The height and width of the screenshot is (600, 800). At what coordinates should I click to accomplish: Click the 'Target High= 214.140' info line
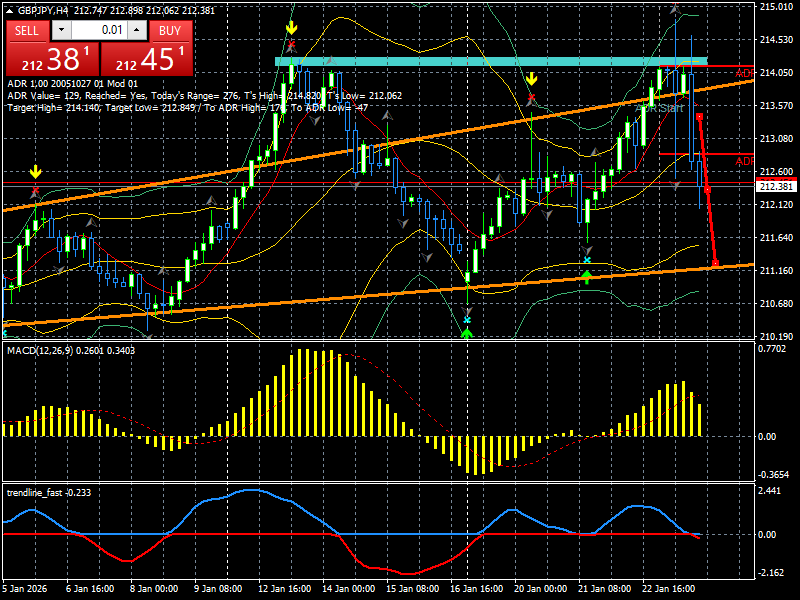pyautogui.click(x=187, y=108)
